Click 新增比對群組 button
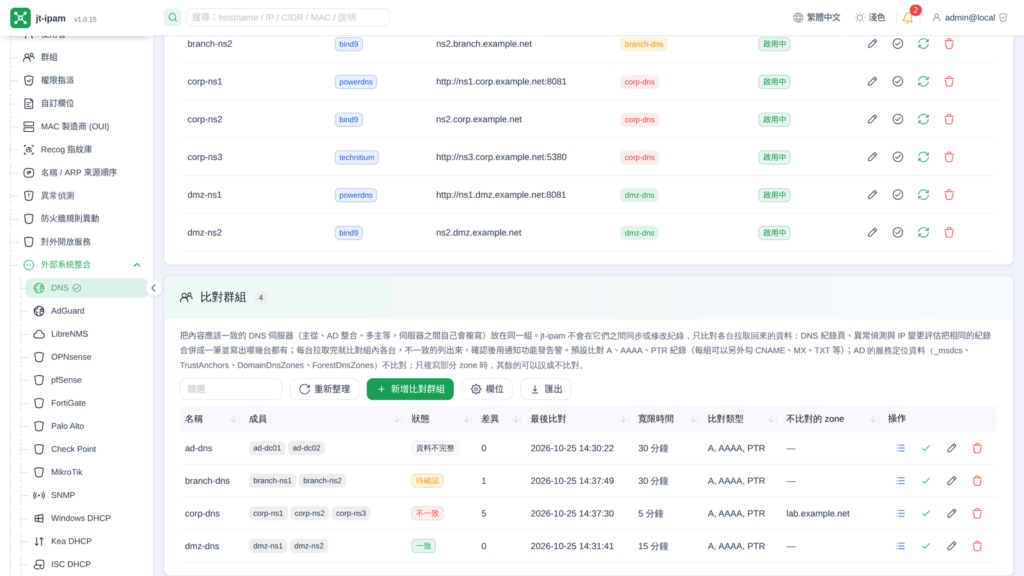The image size is (1024, 576). (x=410, y=389)
